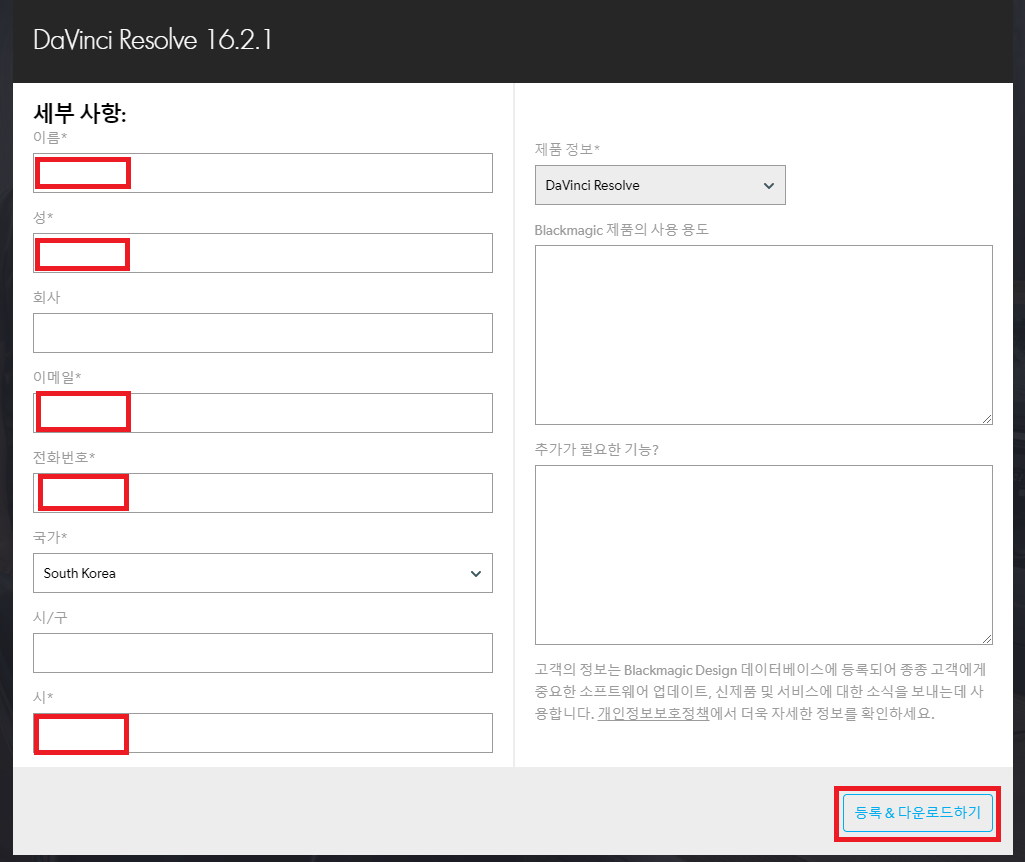Open the 개인정보보호정책 privacy policy link
This screenshot has height=862, width=1025.
(653, 713)
